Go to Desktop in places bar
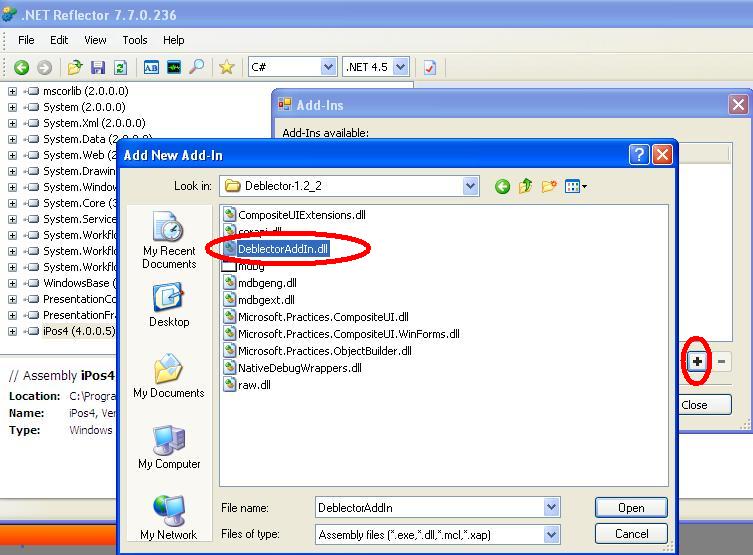Image resolution: width=753 pixels, height=555 pixels. click(169, 305)
